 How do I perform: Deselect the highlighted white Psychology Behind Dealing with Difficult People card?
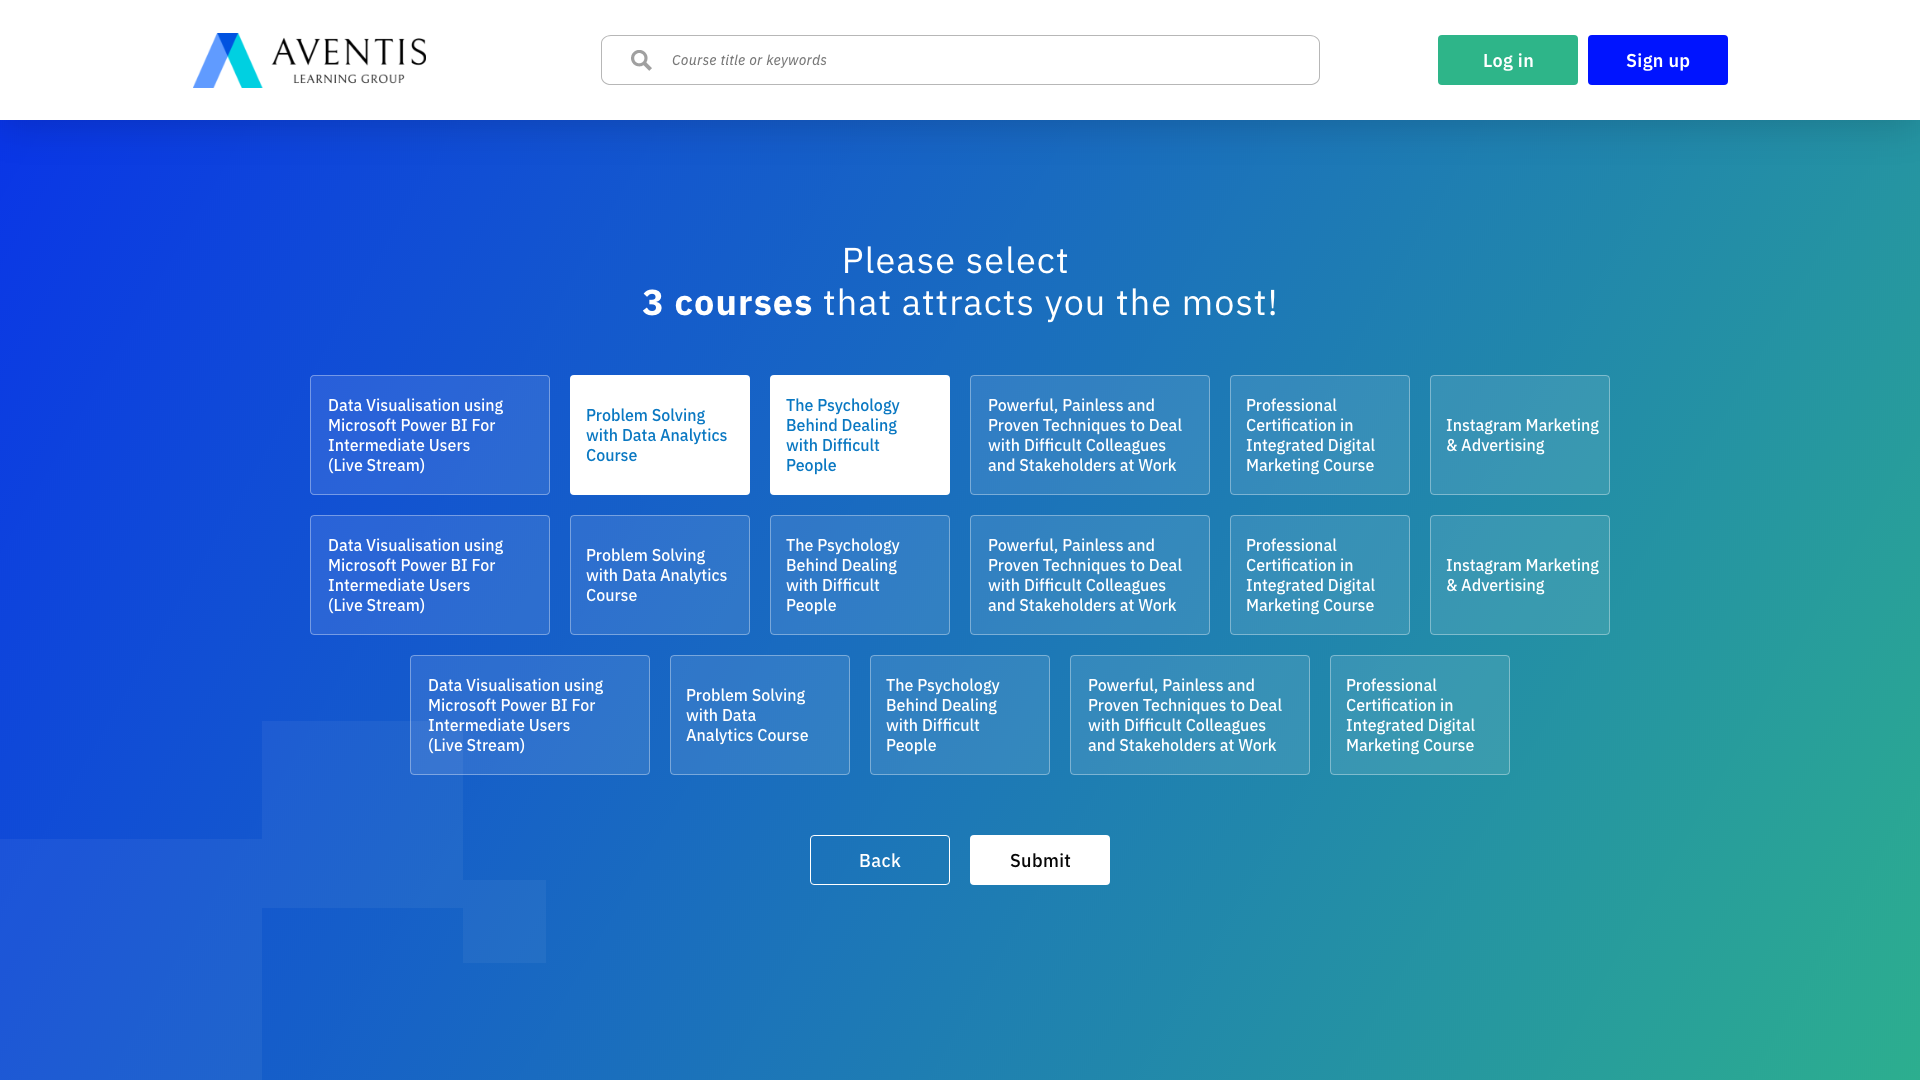click(x=860, y=435)
